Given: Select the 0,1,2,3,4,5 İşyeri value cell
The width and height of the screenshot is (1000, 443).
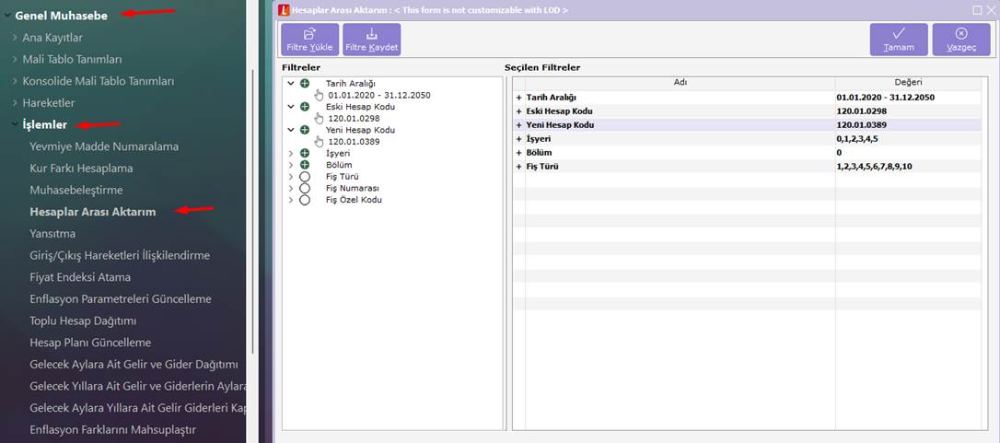Looking at the screenshot, I should click(x=908, y=139).
